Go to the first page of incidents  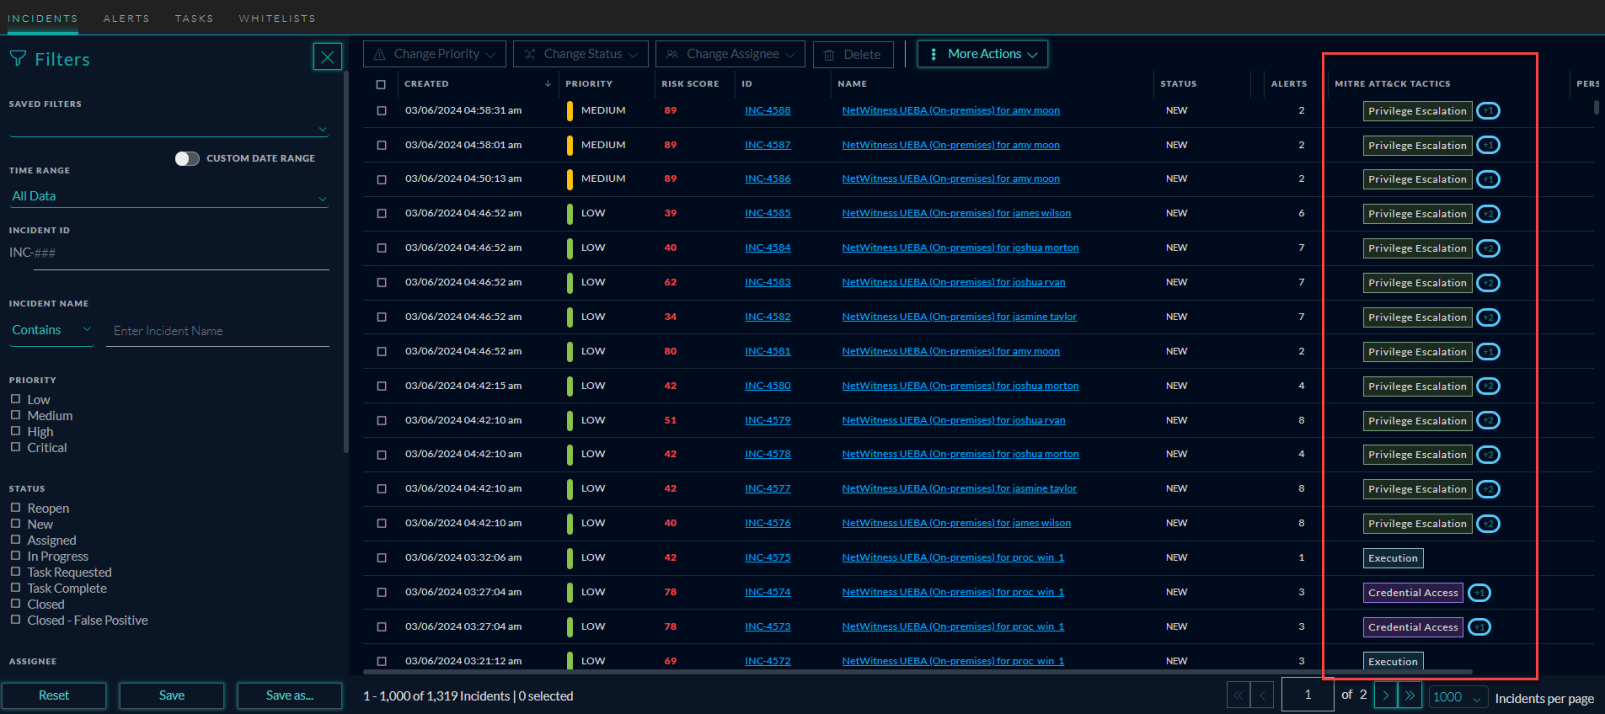(x=1238, y=695)
